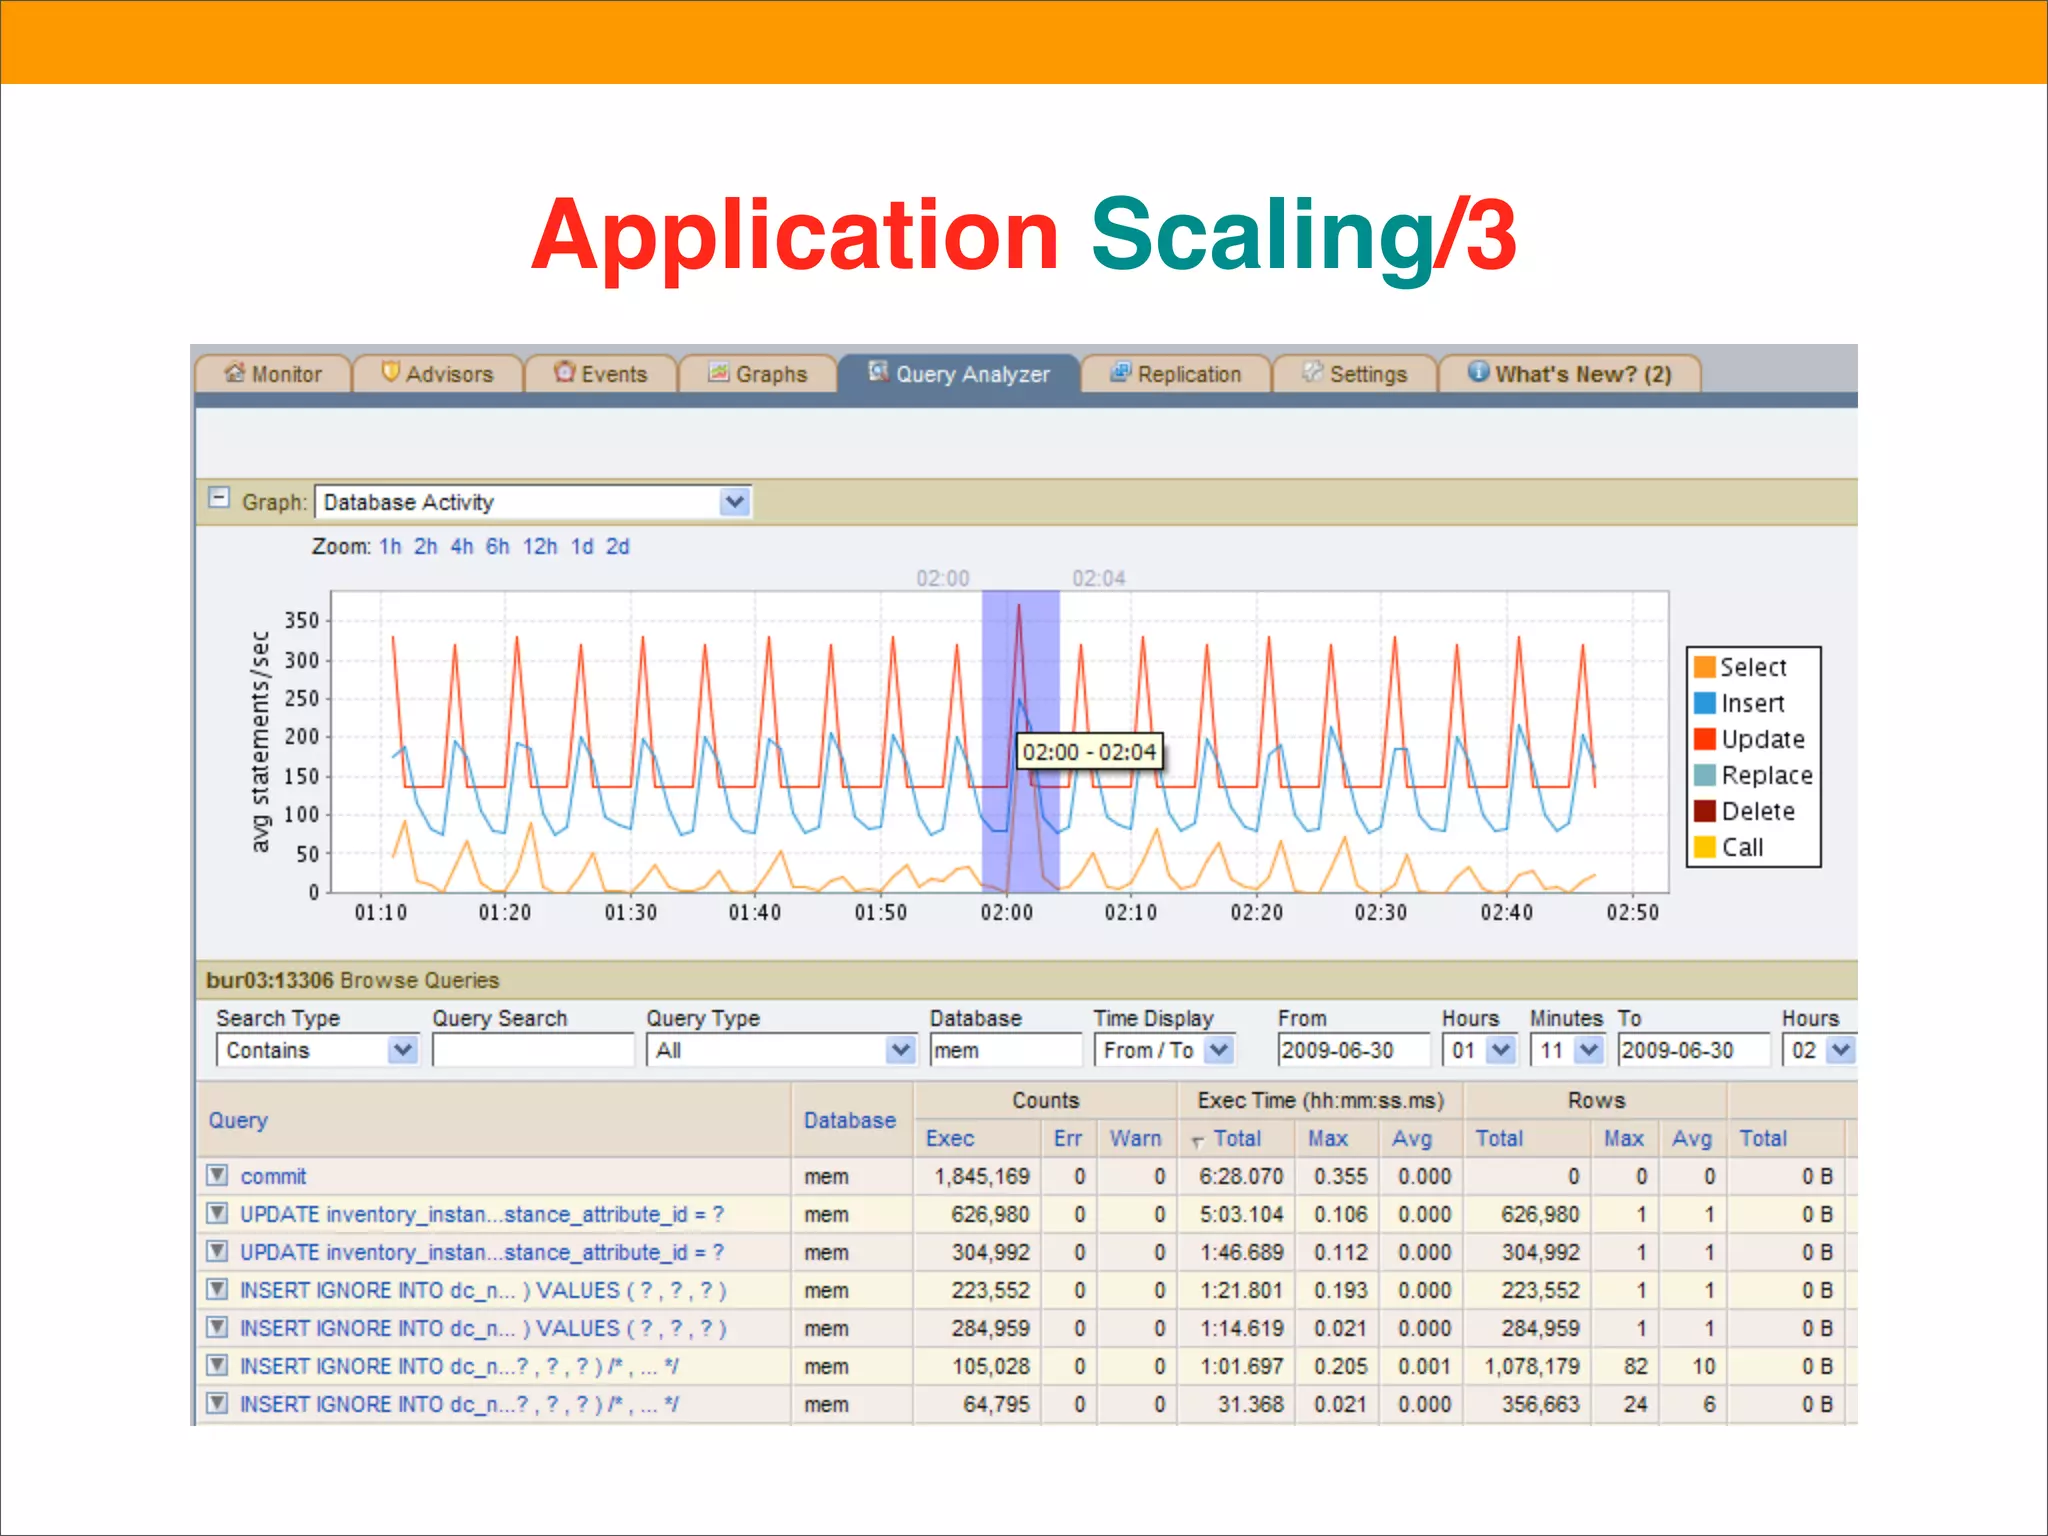Zoom graph to 2h
The height and width of the screenshot is (1536, 2048).
coord(426,547)
